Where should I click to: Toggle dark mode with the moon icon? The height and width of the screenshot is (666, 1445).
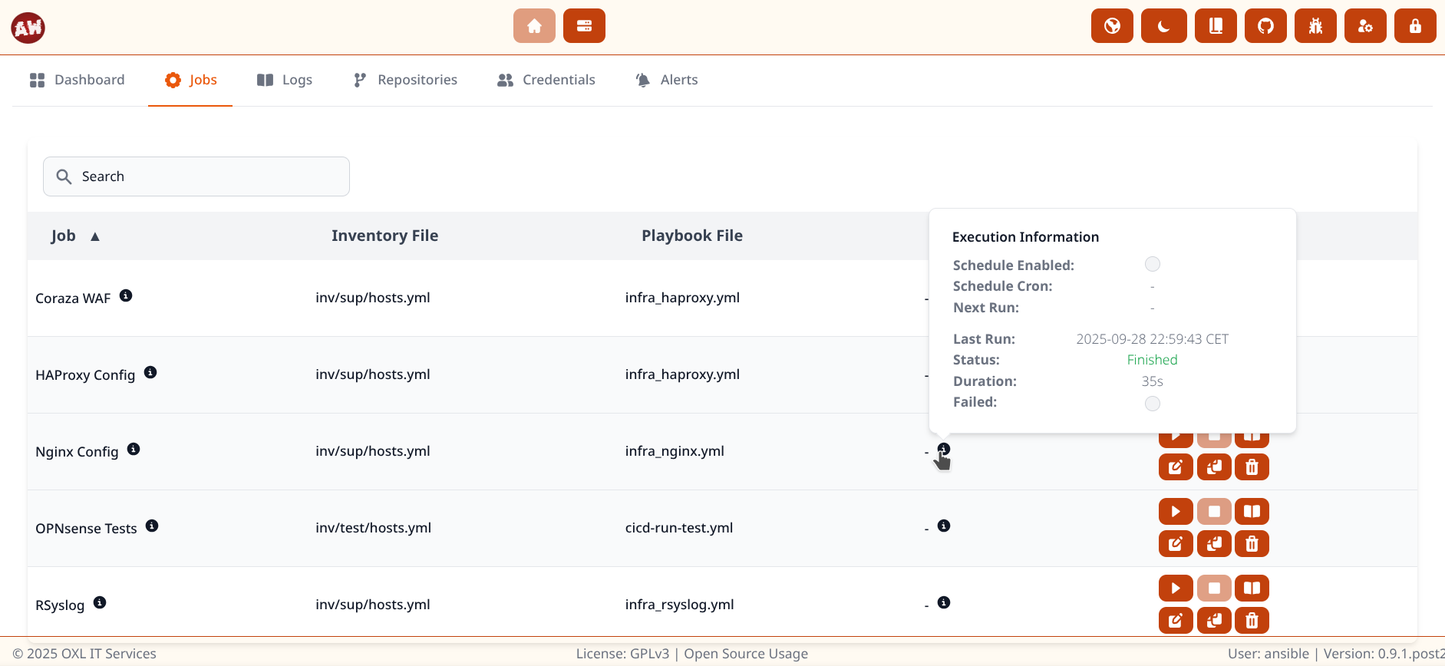pos(1163,25)
